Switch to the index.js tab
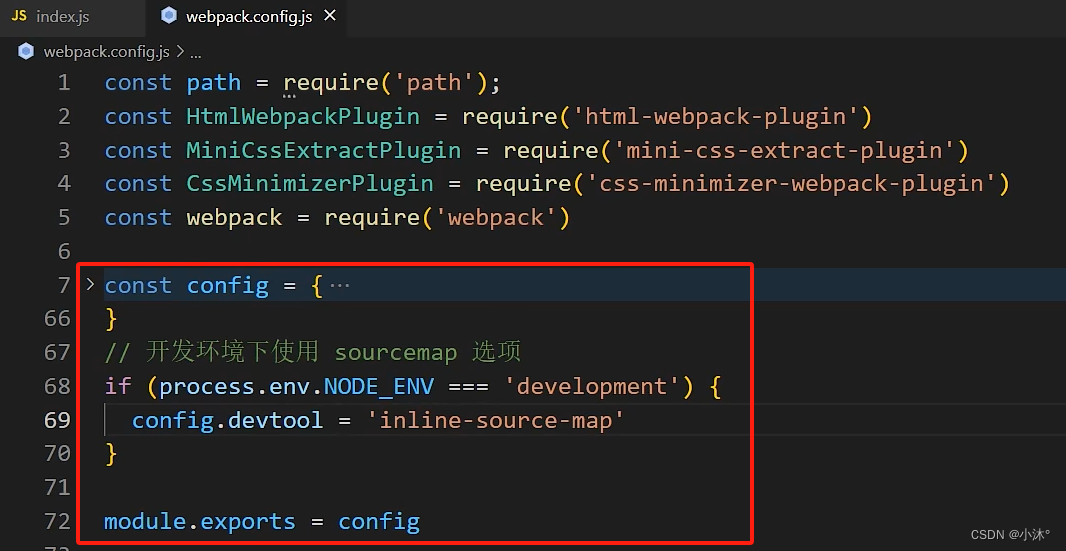 72,17
